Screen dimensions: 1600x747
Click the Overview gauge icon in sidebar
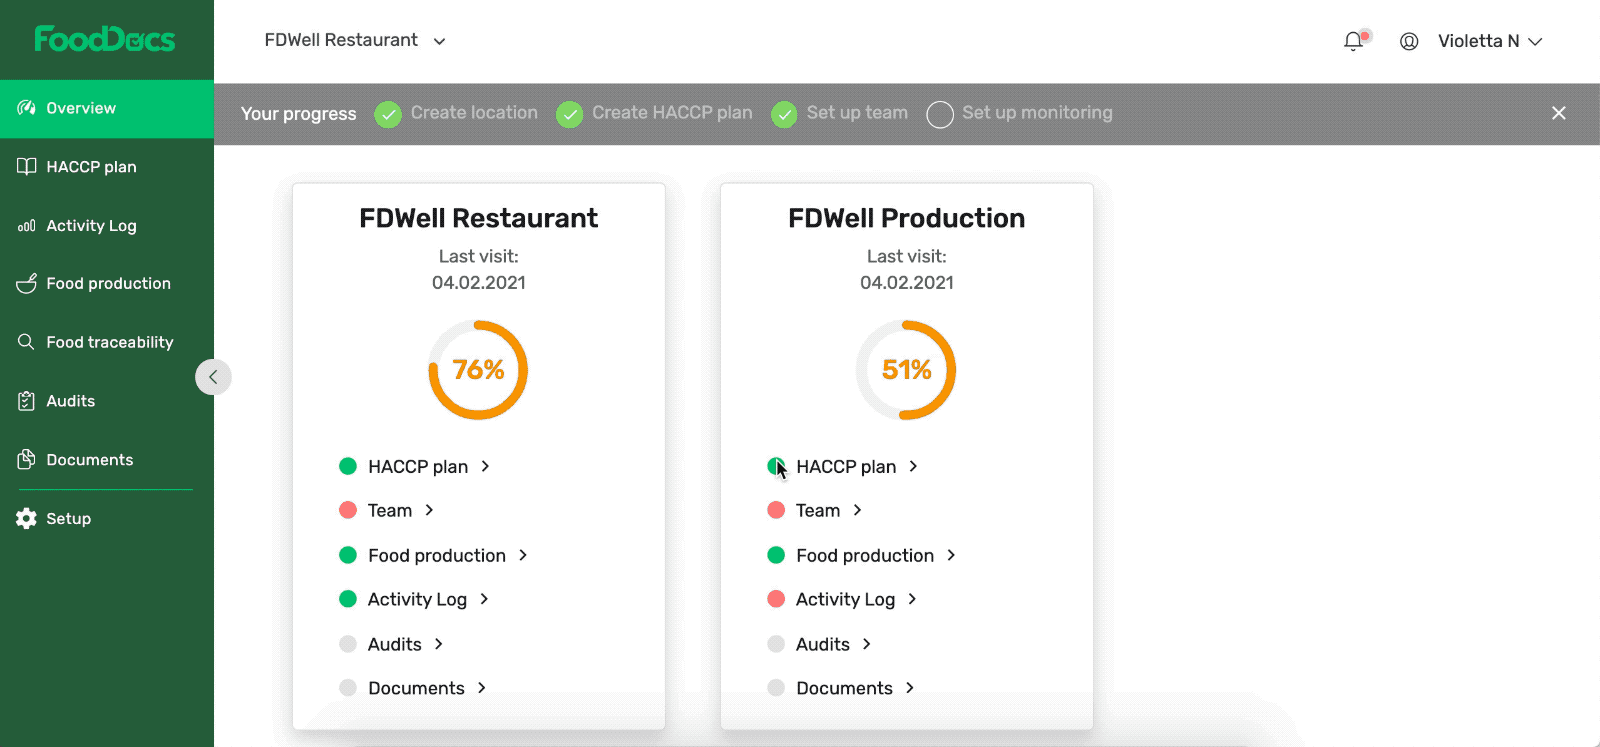point(27,108)
